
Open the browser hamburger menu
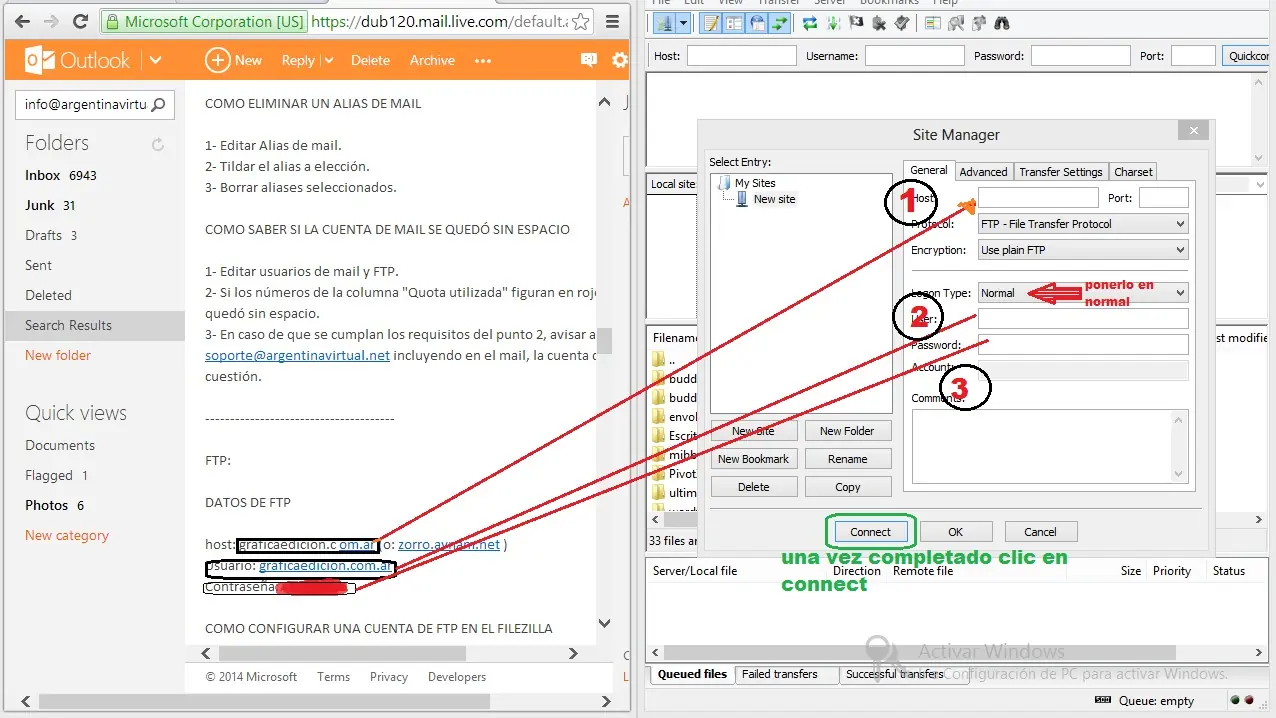[x=612, y=21]
